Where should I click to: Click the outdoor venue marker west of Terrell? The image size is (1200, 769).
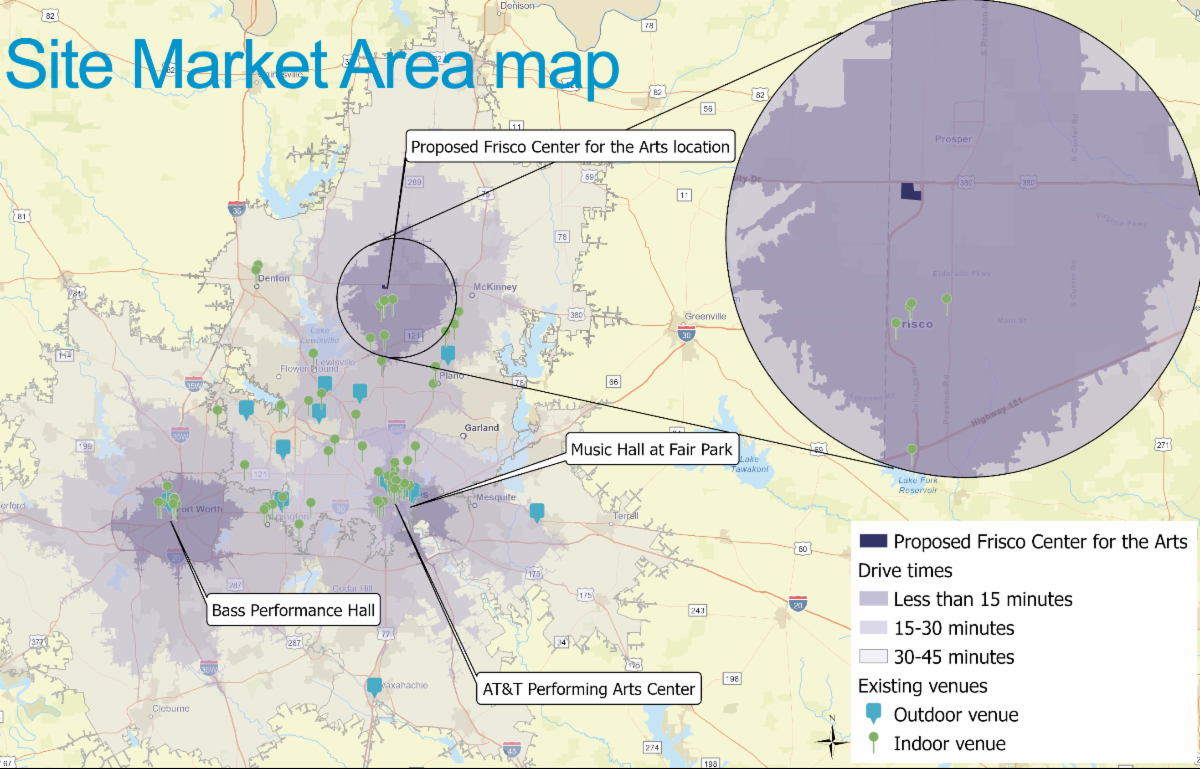[537, 511]
